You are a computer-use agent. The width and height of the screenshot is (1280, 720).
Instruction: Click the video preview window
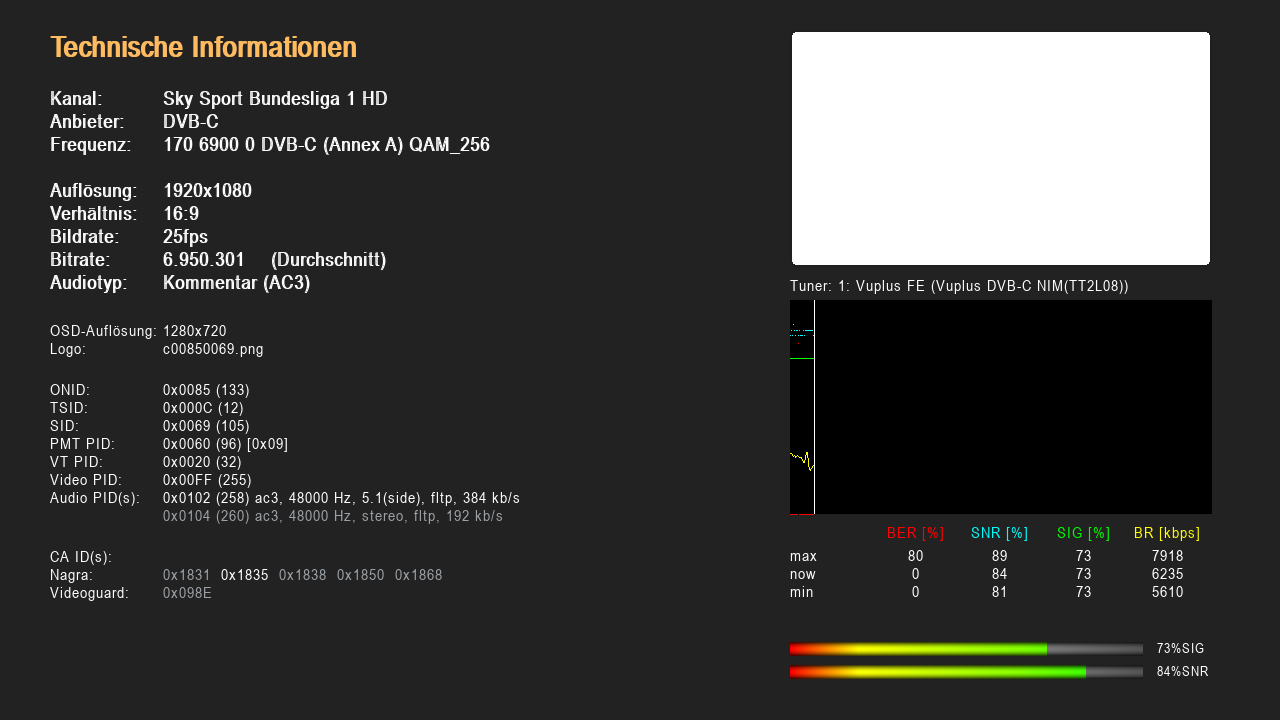pyautogui.click(x=1000, y=148)
